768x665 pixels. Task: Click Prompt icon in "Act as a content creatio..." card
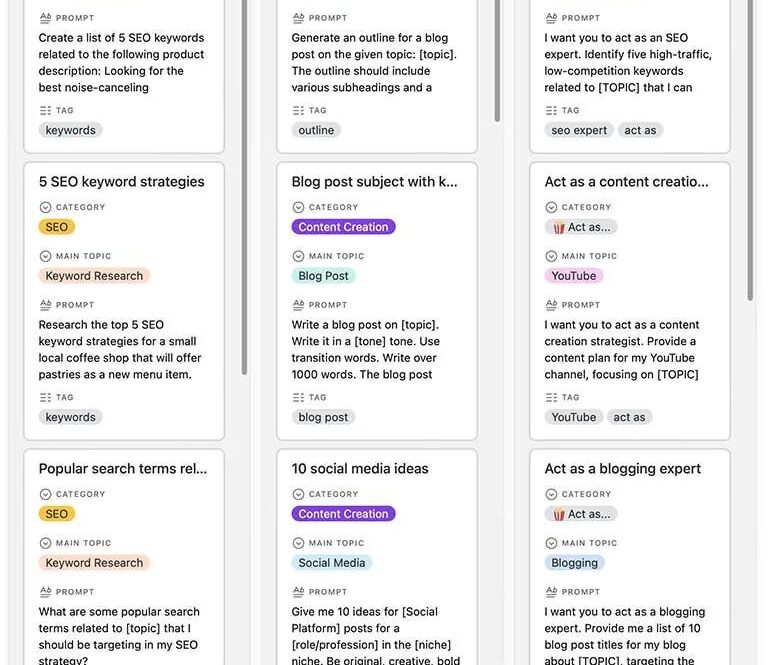point(551,305)
